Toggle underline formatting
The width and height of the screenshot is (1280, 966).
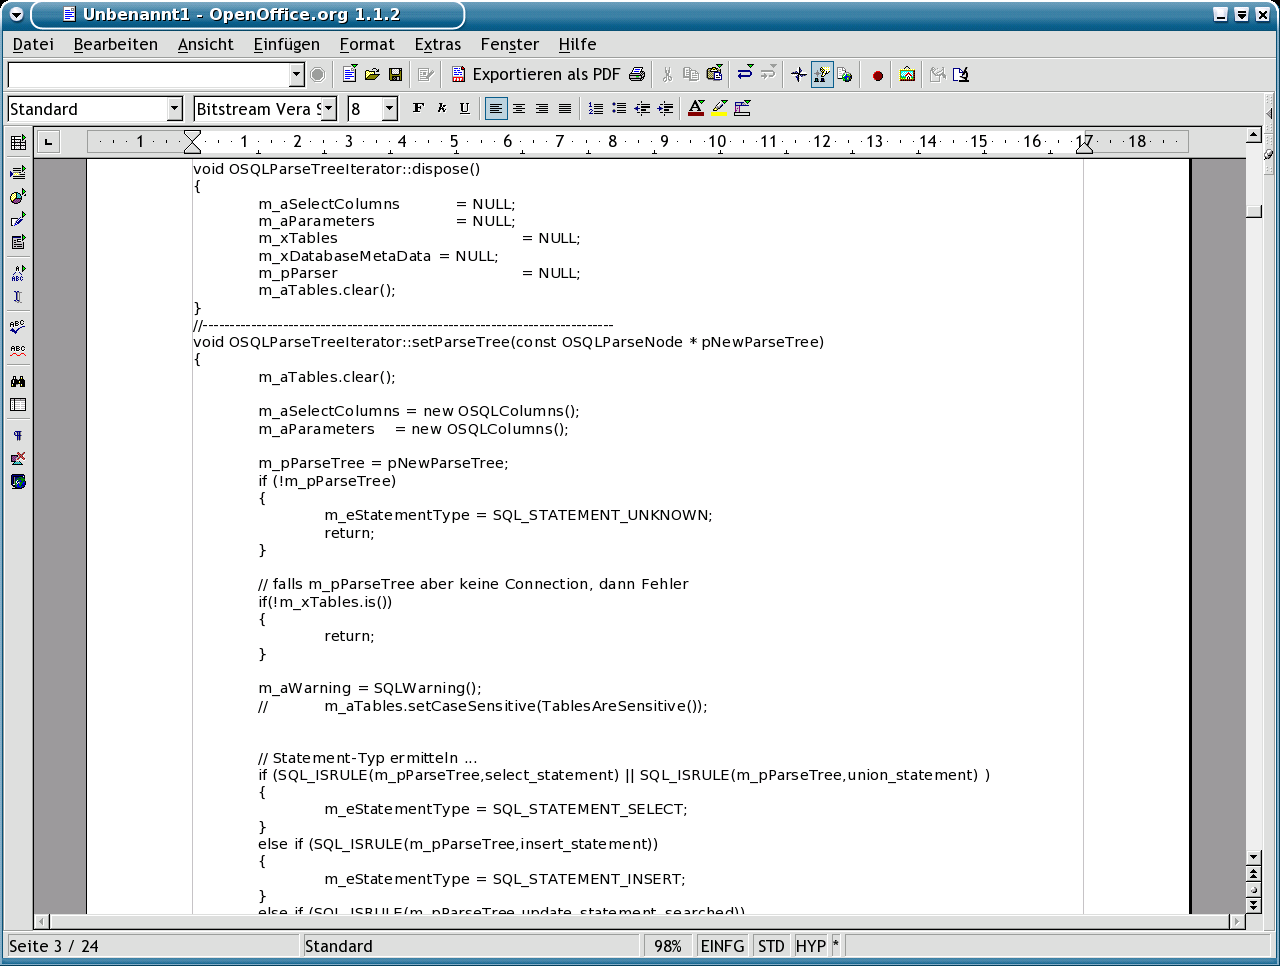(464, 109)
